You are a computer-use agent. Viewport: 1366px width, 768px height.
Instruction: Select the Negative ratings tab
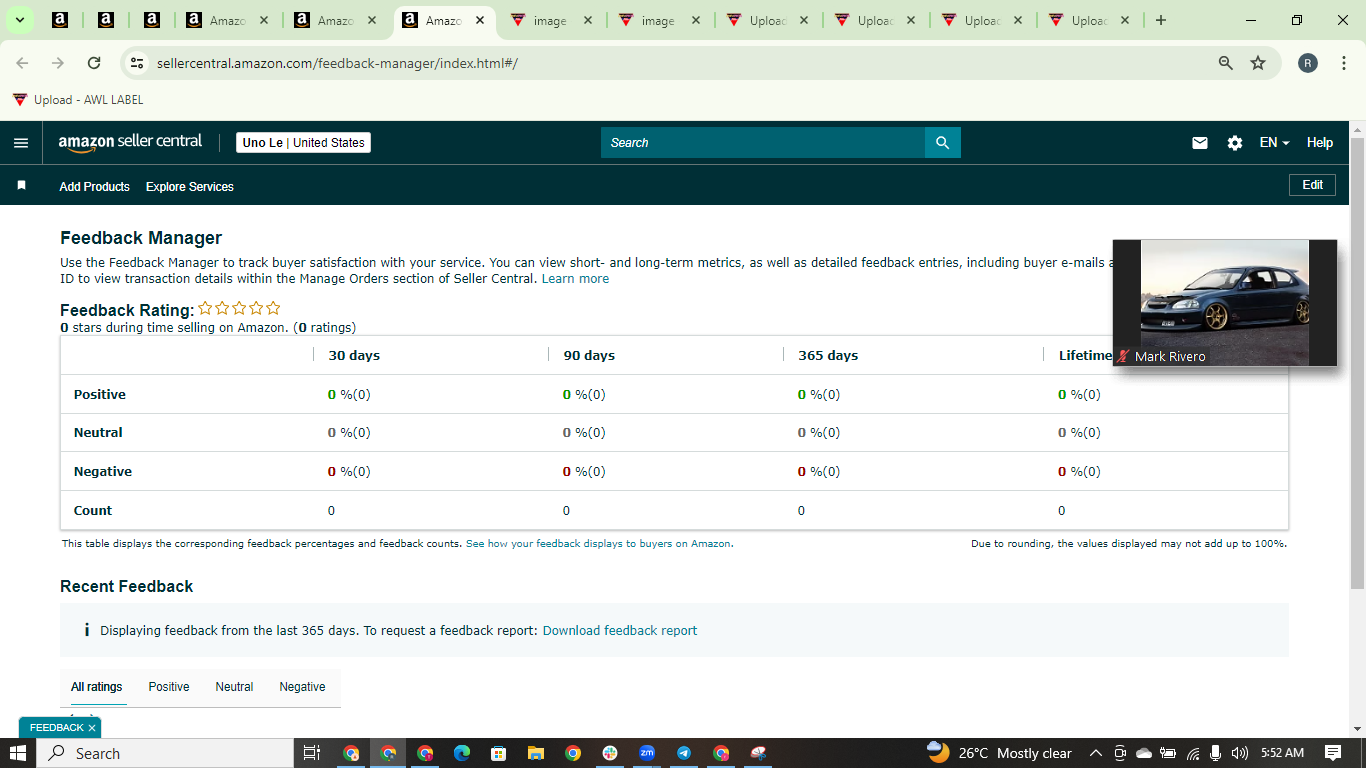click(x=302, y=687)
